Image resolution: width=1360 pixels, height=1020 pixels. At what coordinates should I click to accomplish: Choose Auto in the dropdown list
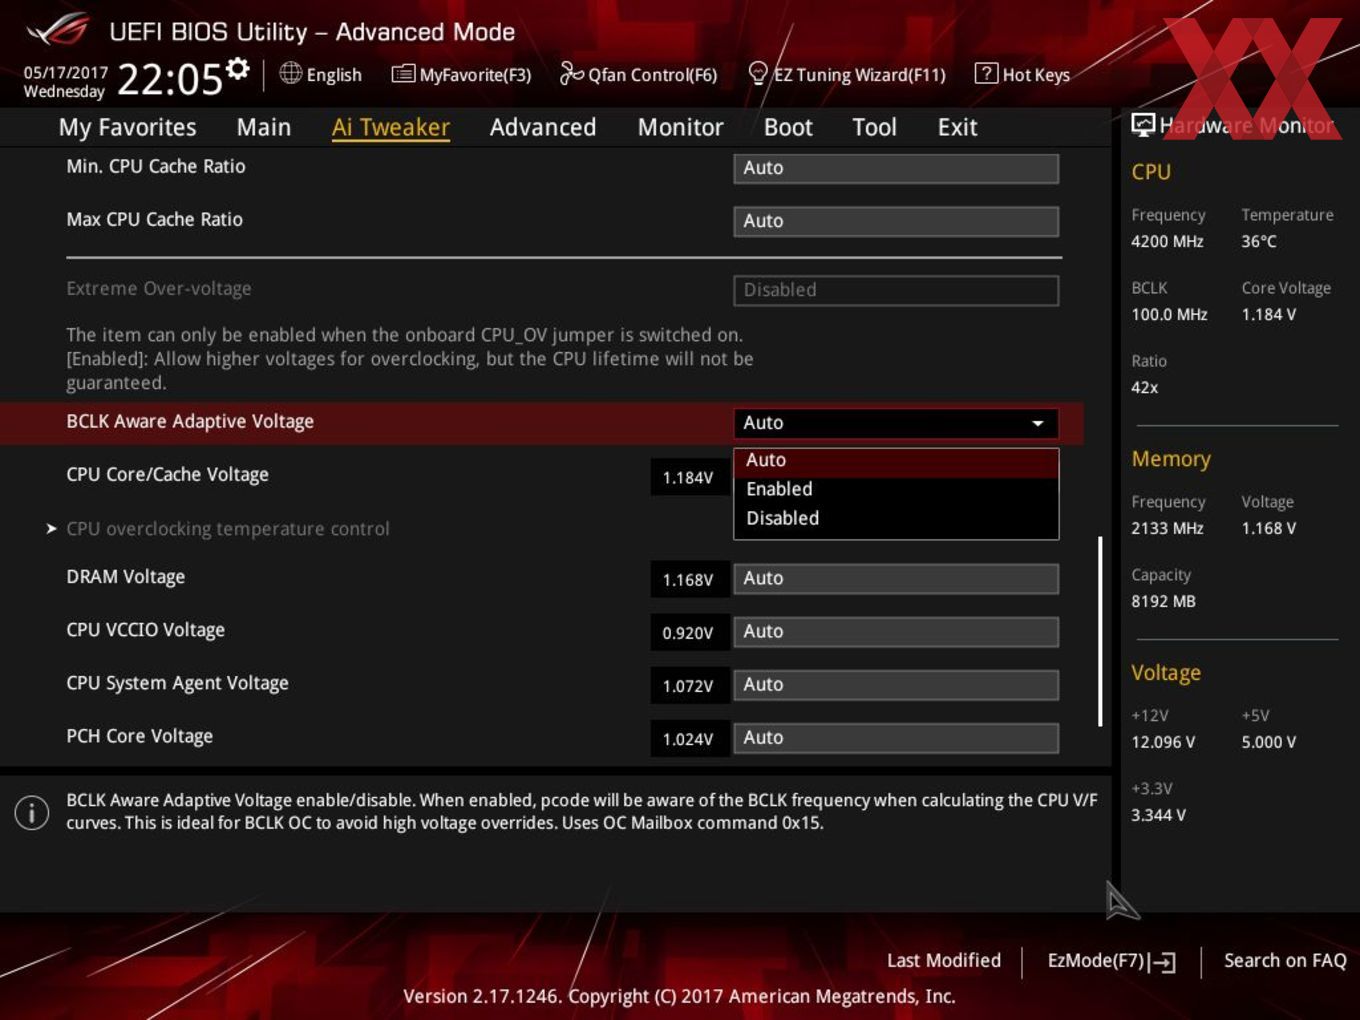896,461
